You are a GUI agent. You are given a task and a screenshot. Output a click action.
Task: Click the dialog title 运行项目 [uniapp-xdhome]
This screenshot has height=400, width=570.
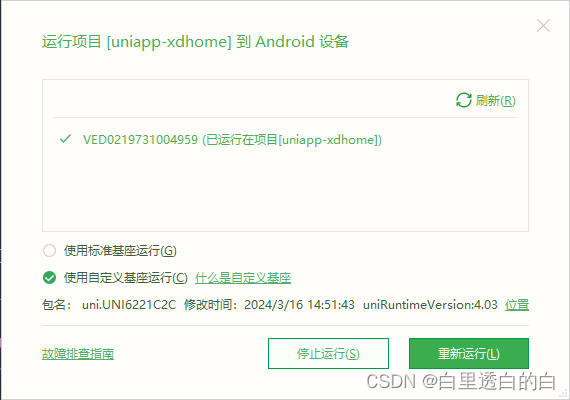[x=137, y=41]
